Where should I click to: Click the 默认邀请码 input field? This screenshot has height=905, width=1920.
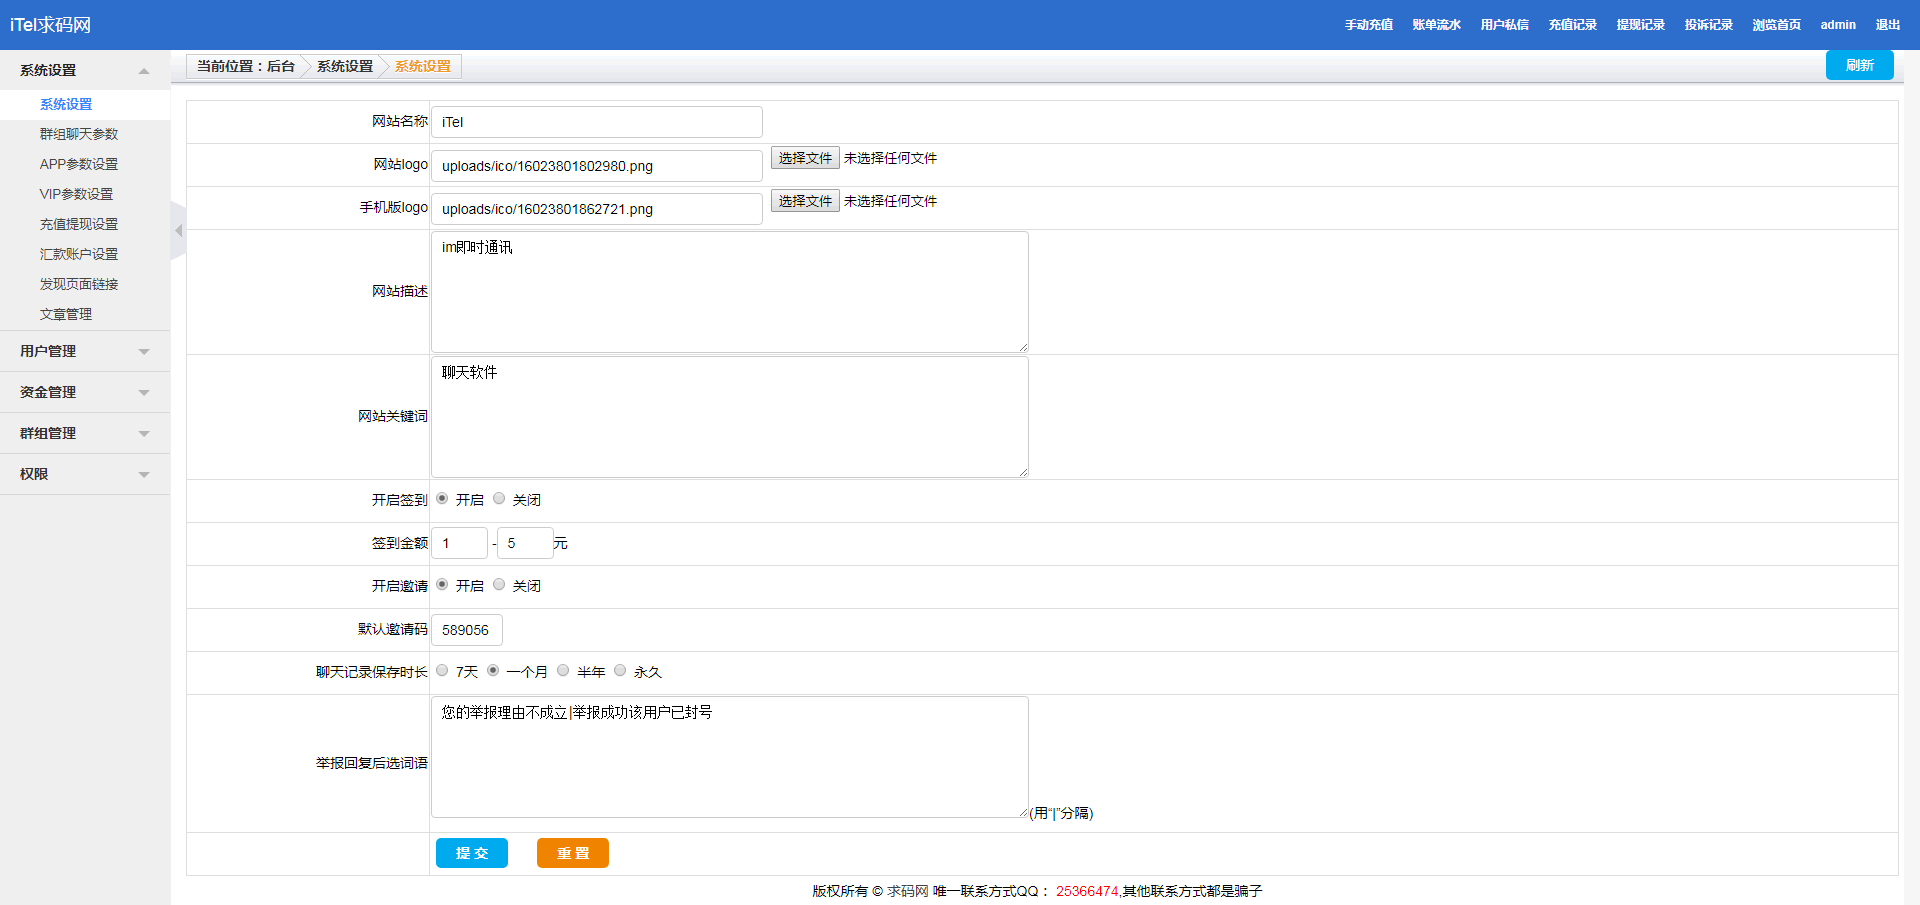point(466,630)
